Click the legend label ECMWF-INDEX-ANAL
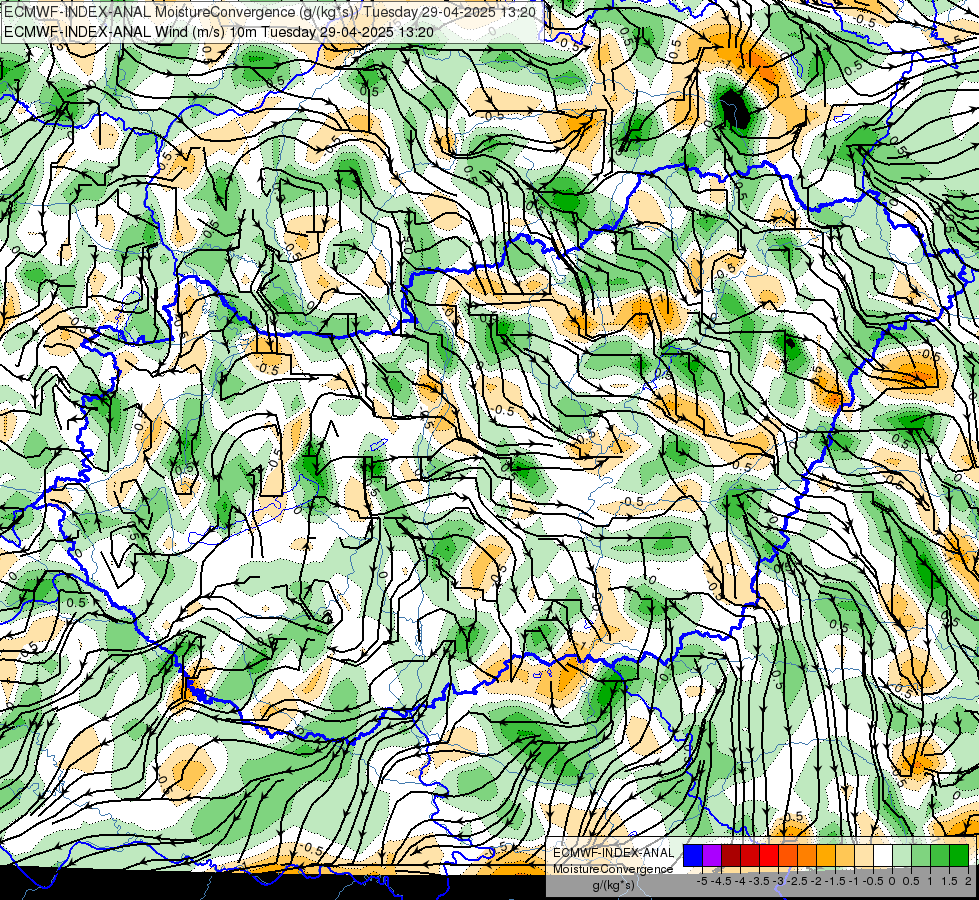The image size is (979, 900). point(614,853)
